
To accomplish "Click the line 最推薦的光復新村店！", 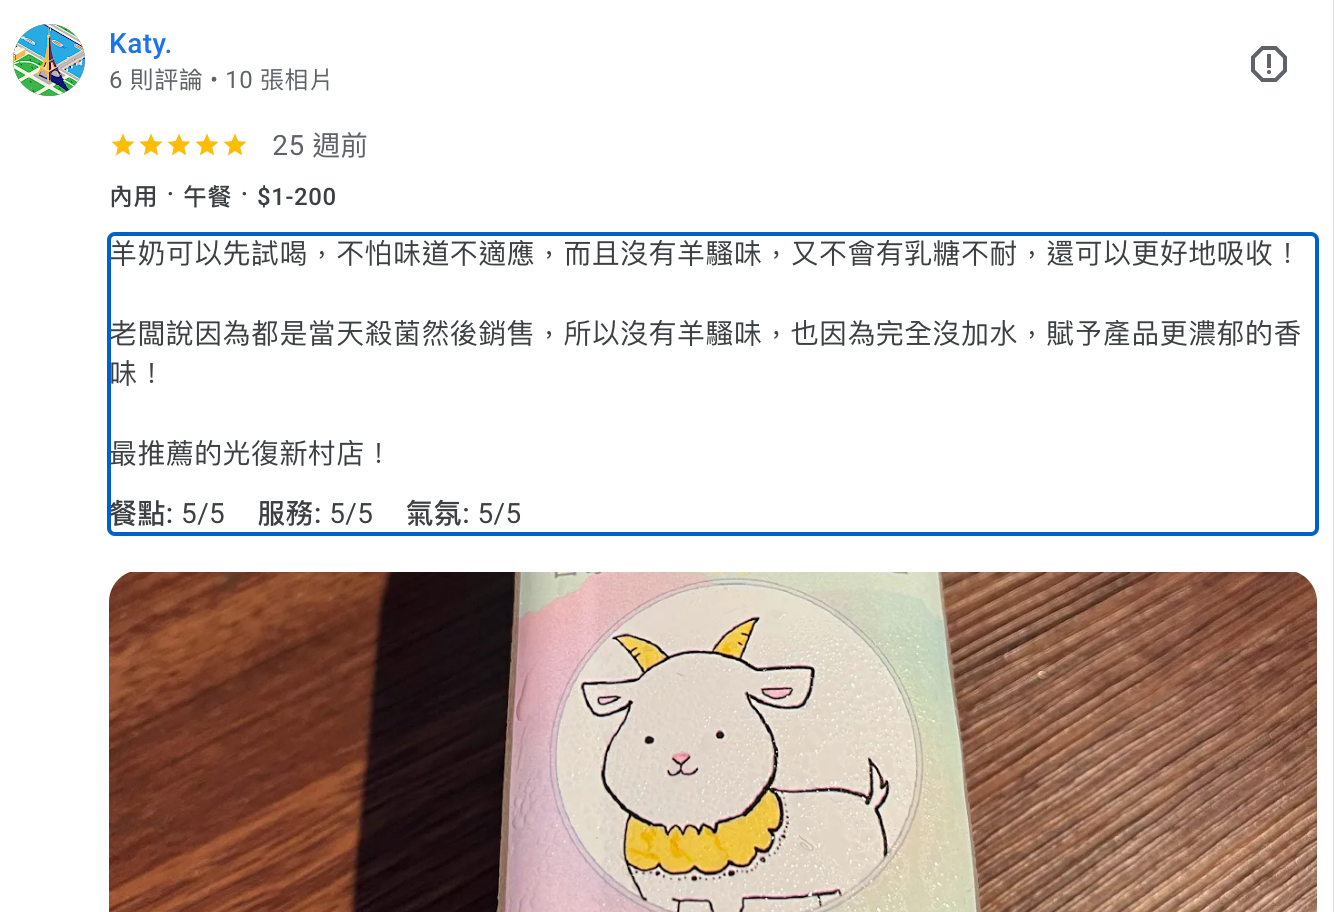I will point(250,454).
